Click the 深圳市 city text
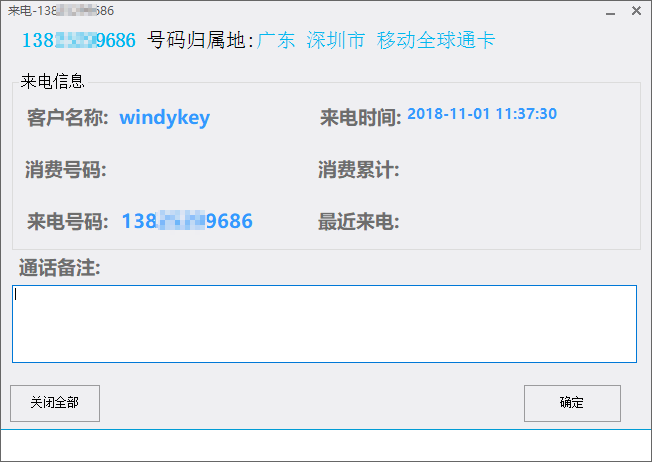The width and height of the screenshot is (652, 462). click(x=336, y=40)
